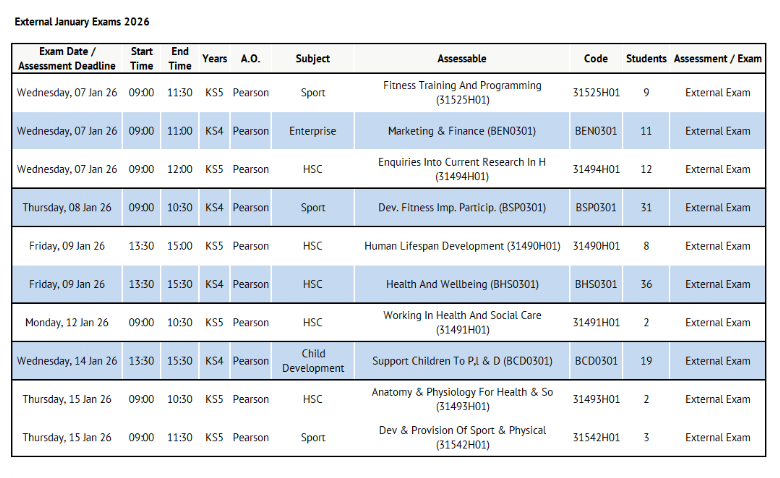
Task: Click the 'Child Development' subject cell
Action: pos(312,361)
